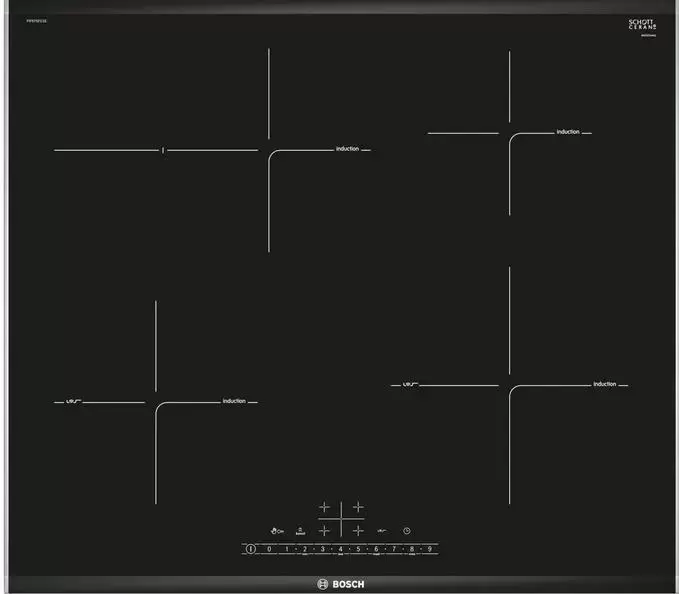Select the rear-right cooking zone selector
Viewport: 679px width, 594px height.
[x=357, y=508]
